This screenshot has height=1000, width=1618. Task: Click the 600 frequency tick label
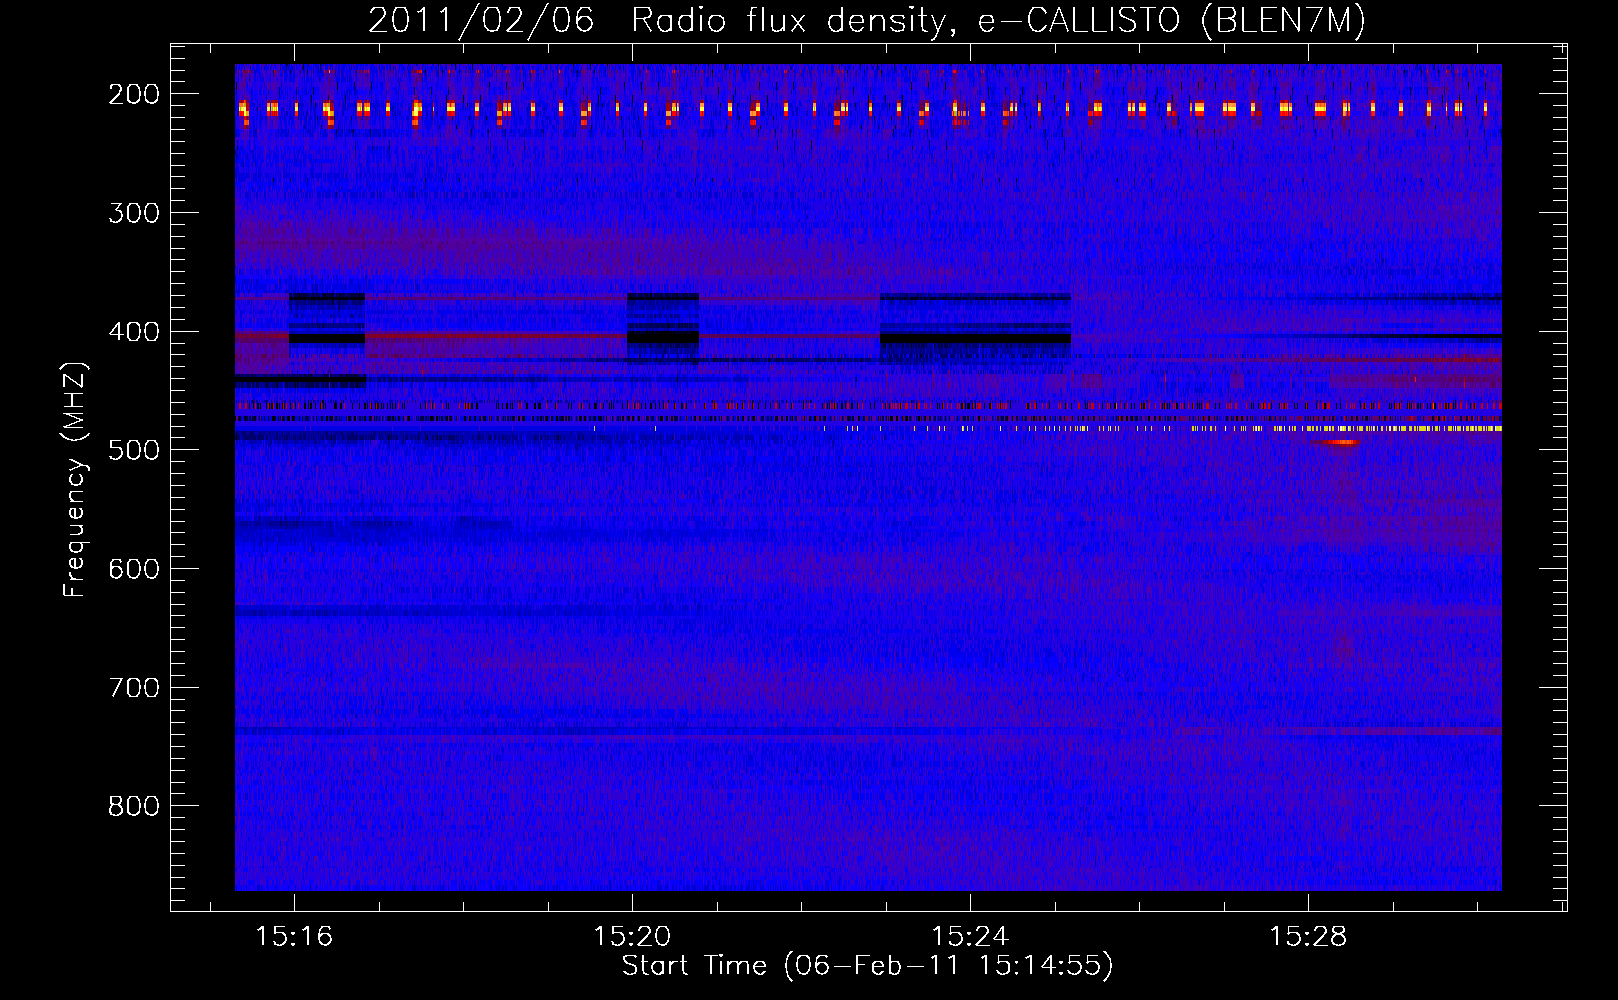tap(134, 569)
